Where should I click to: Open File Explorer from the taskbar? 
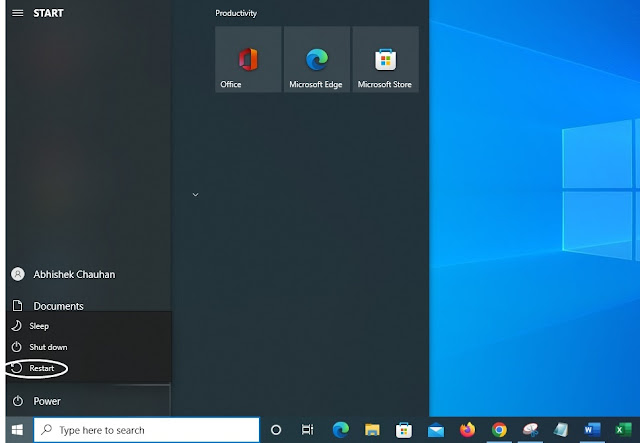point(372,430)
